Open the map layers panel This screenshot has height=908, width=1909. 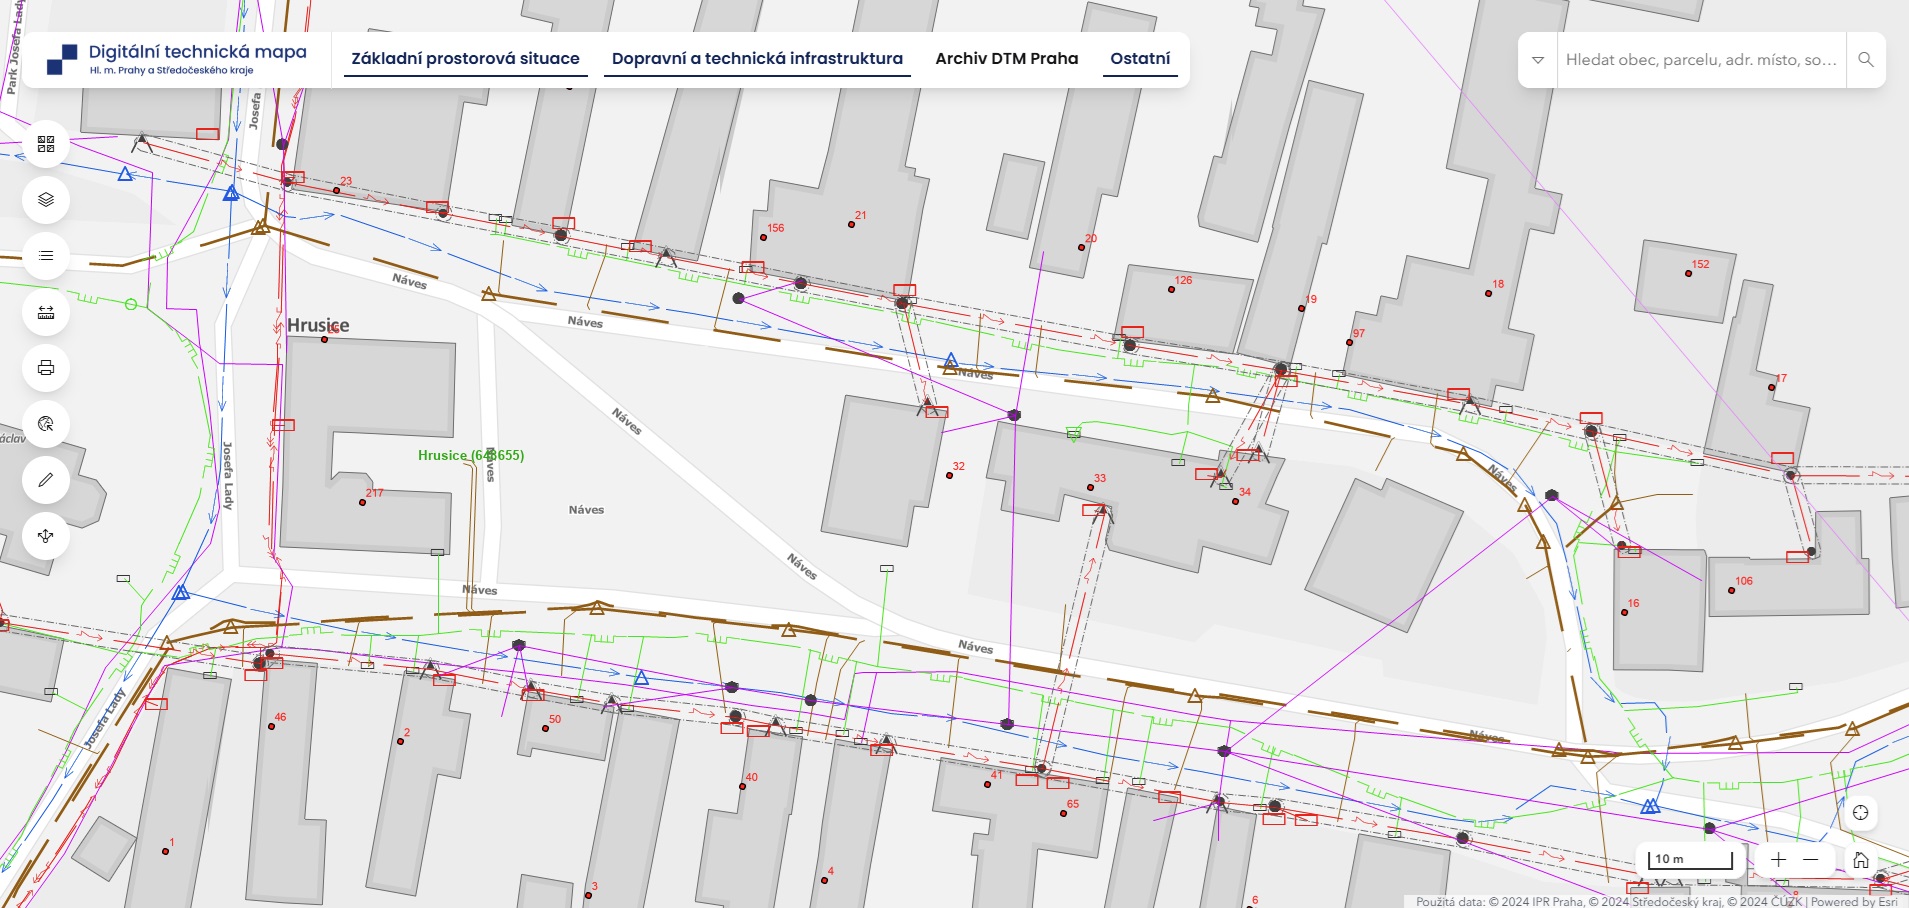pyautogui.click(x=46, y=200)
